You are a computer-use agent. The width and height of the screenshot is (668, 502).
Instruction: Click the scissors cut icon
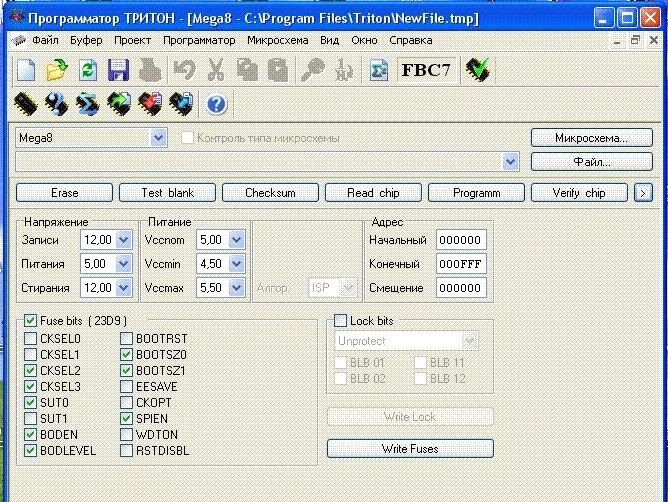tap(216, 70)
